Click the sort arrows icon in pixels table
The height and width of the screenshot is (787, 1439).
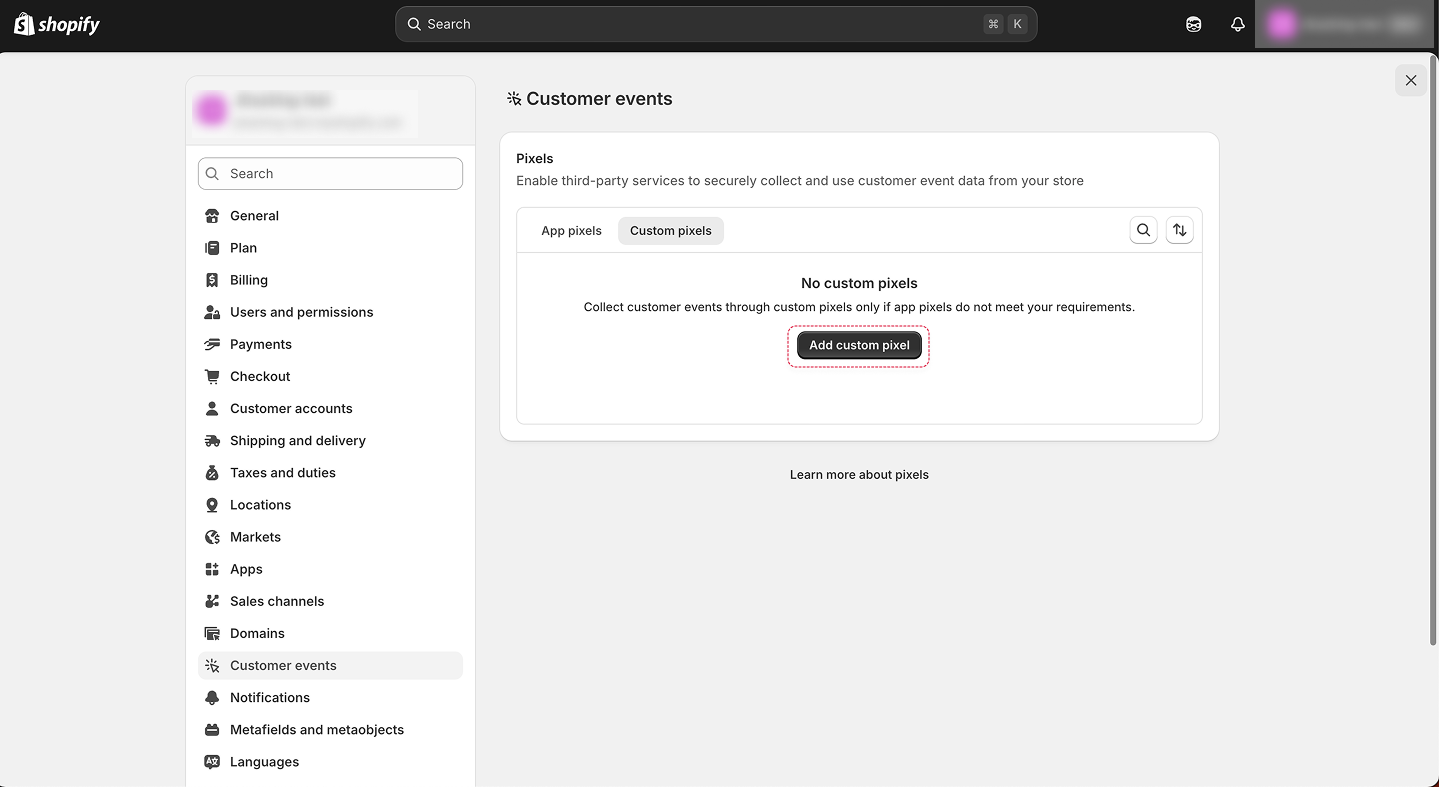point(1179,230)
